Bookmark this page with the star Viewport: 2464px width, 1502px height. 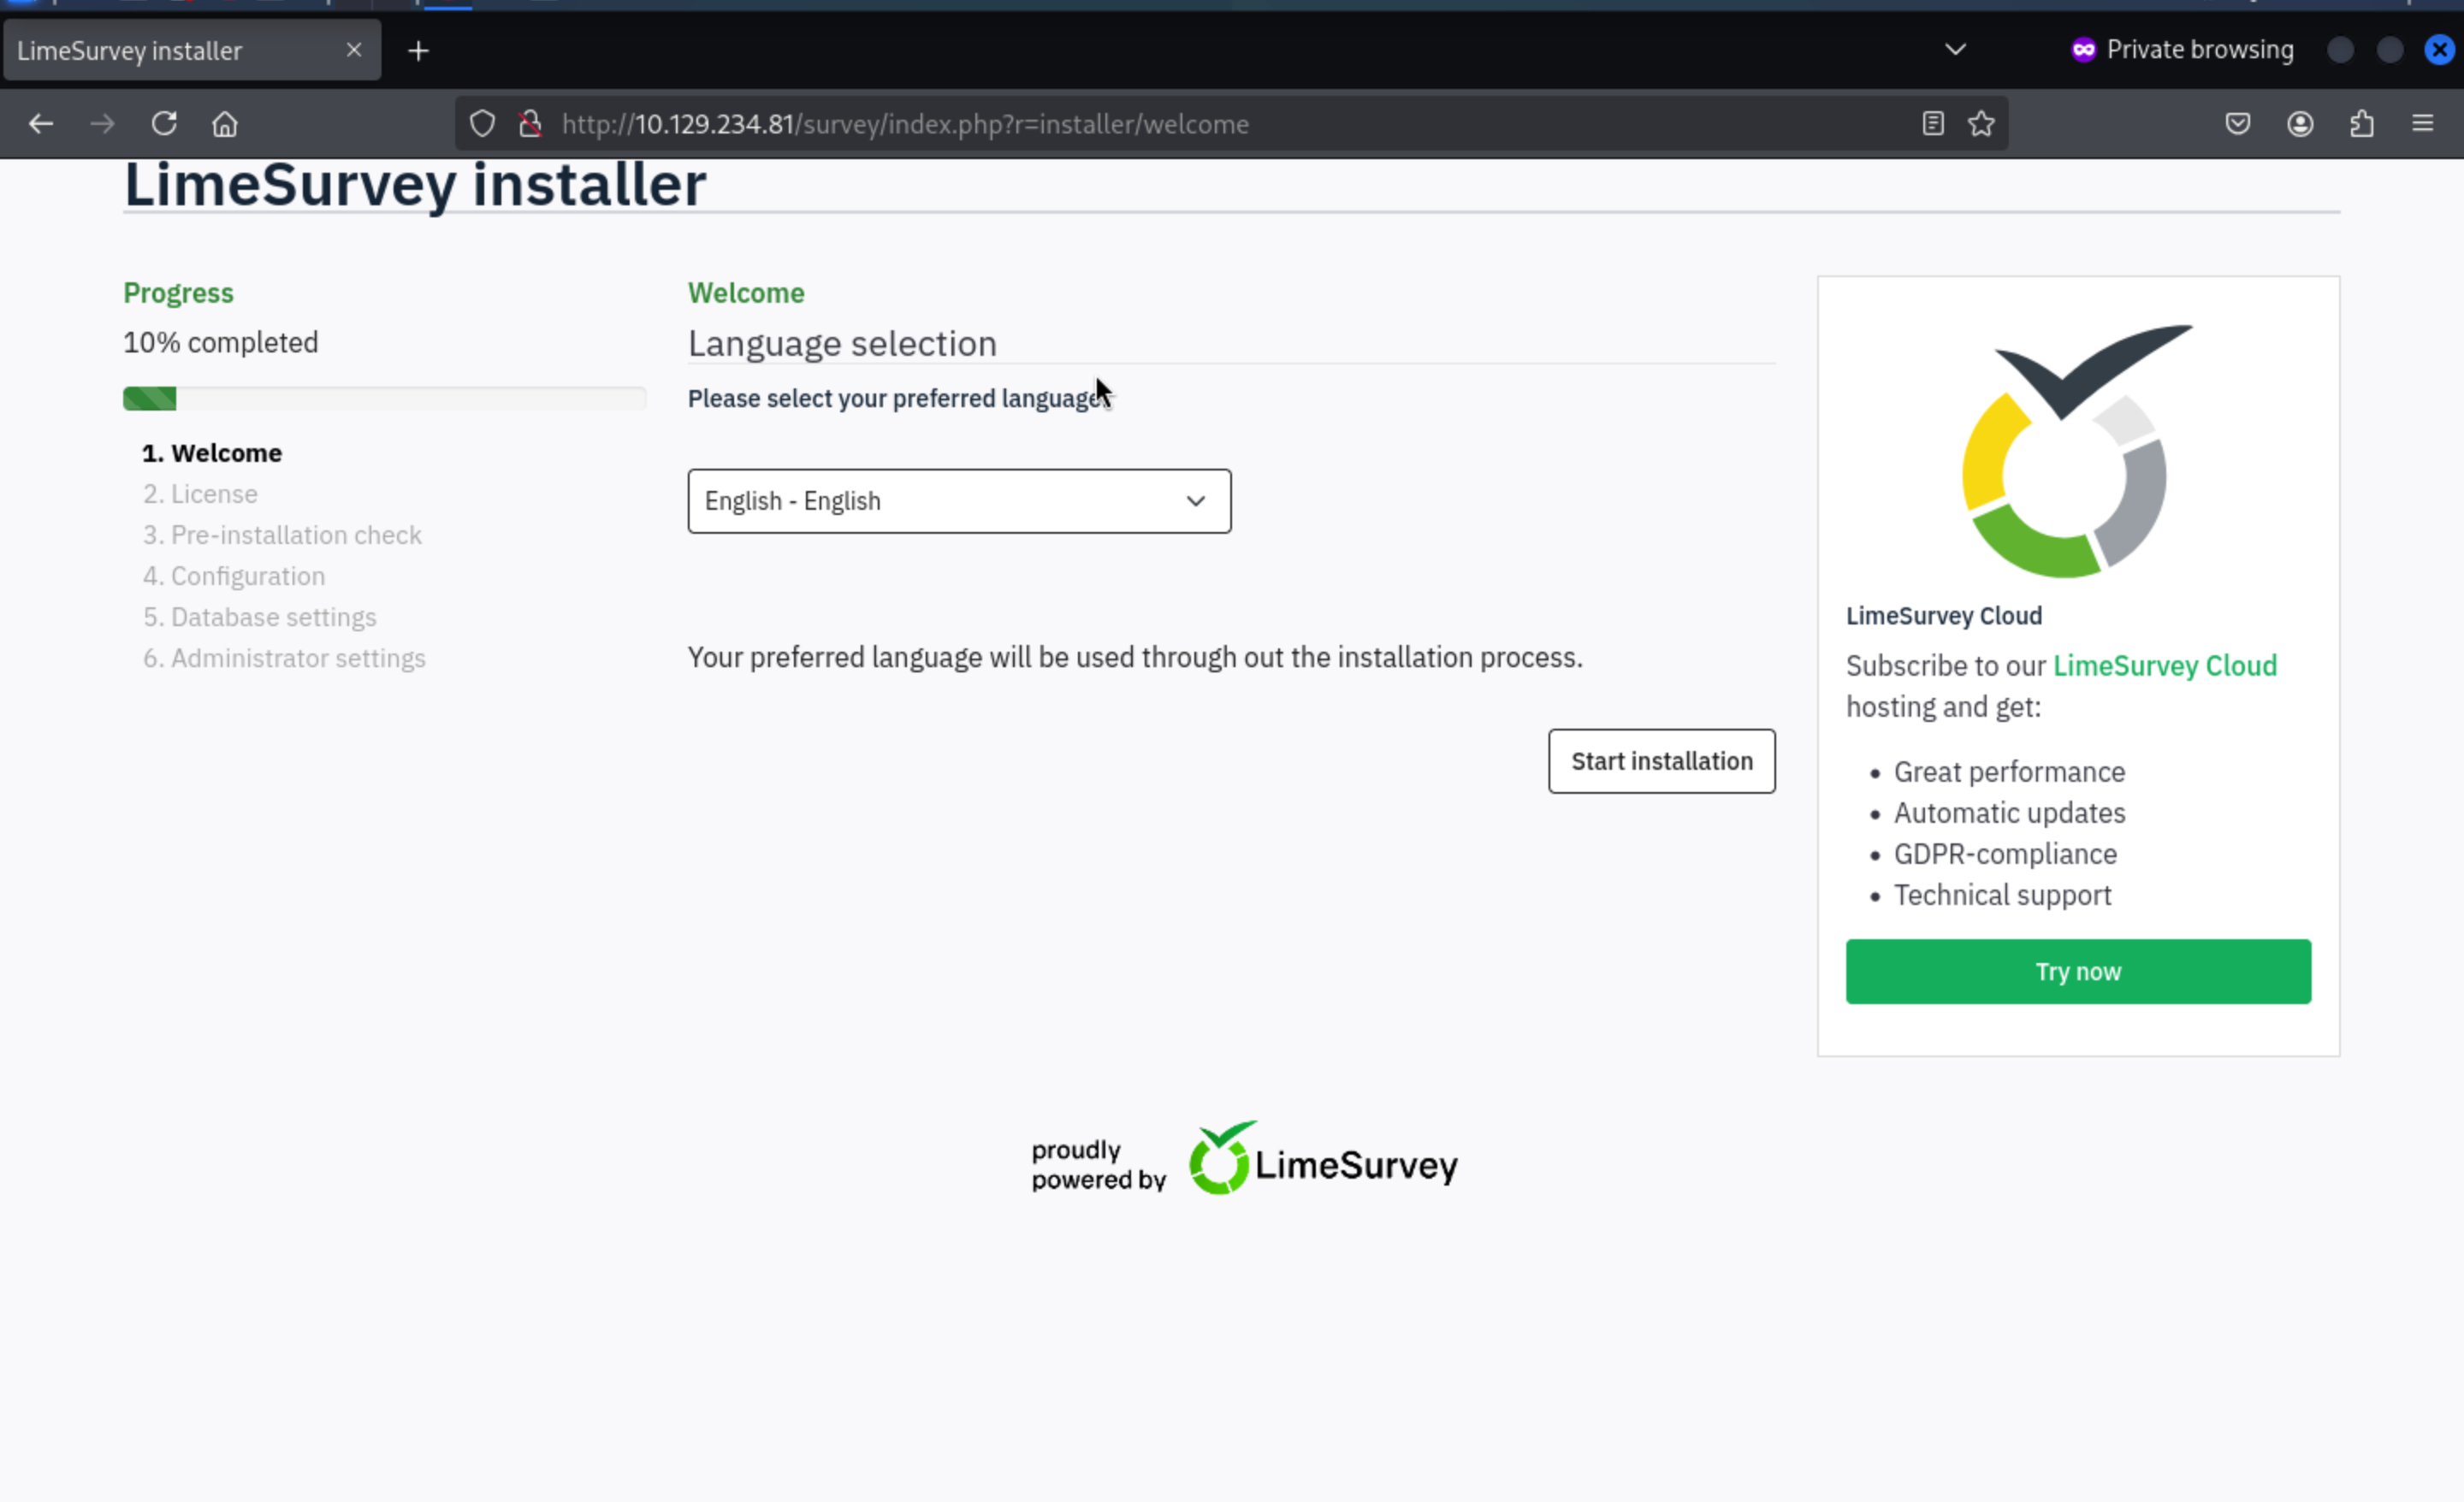1981,124
